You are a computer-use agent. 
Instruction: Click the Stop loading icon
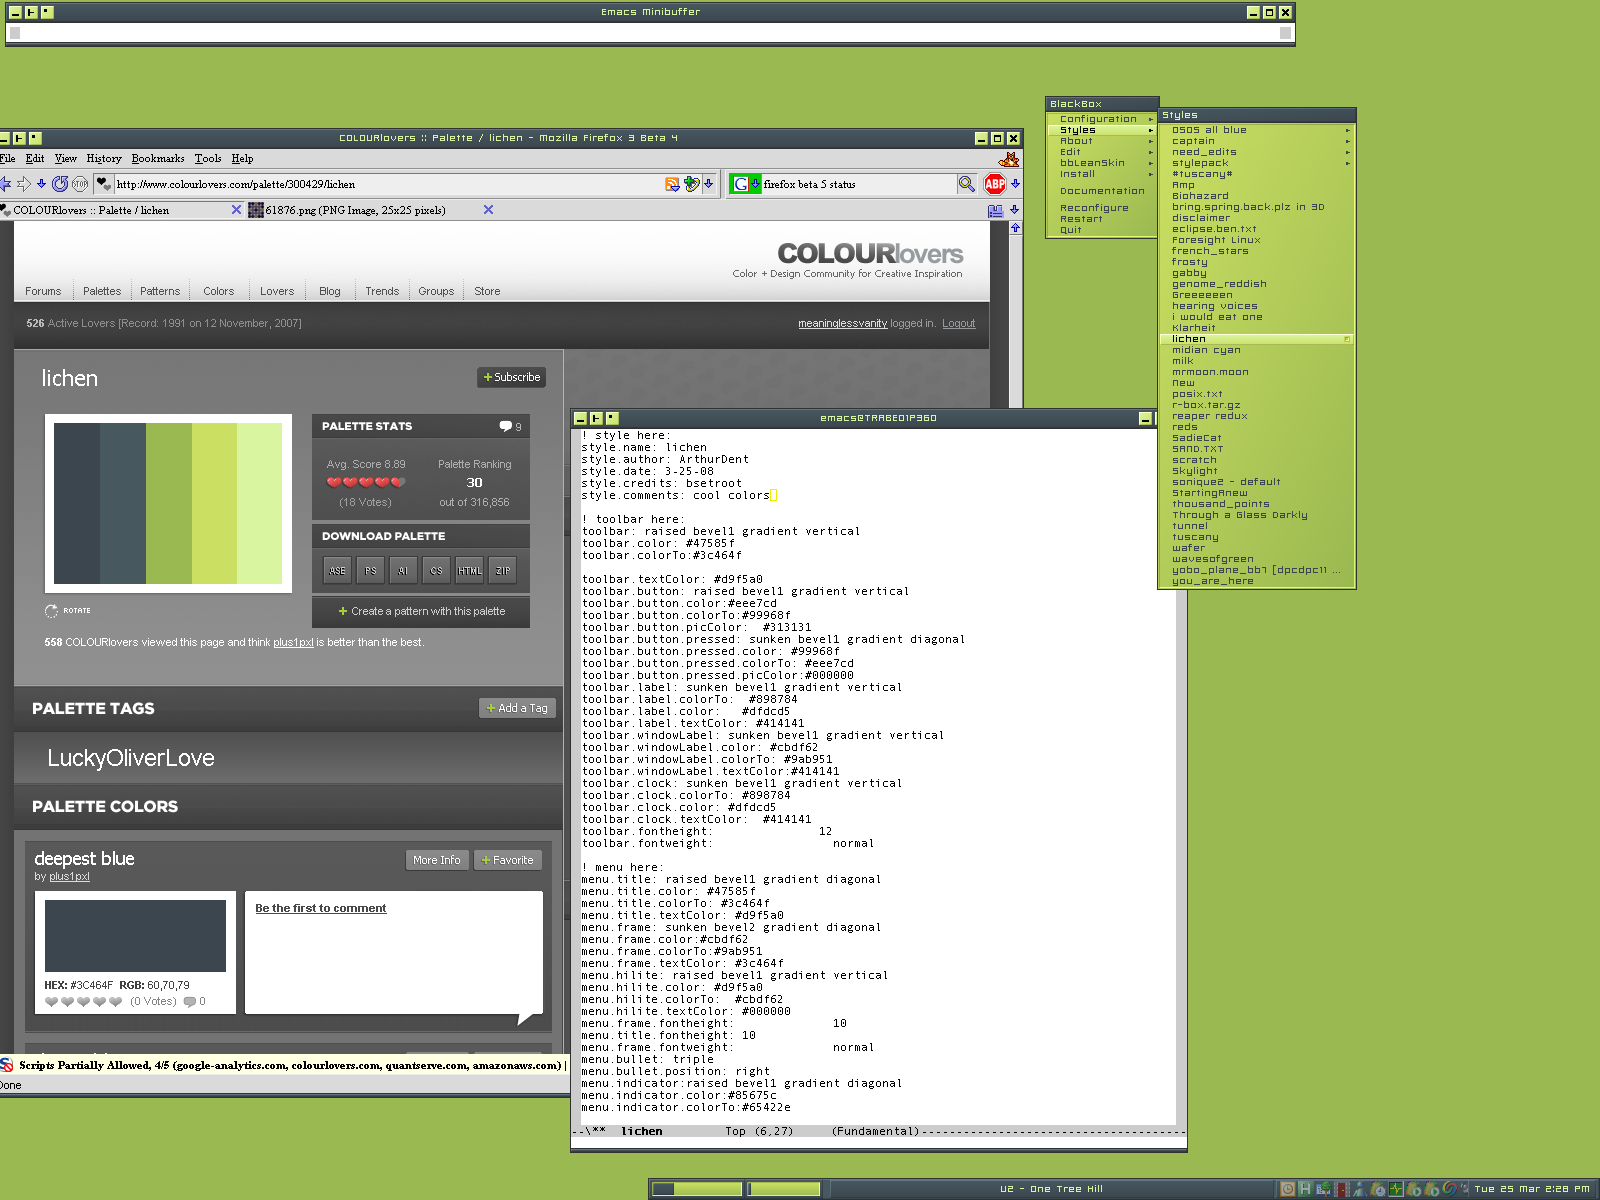(x=80, y=184)
